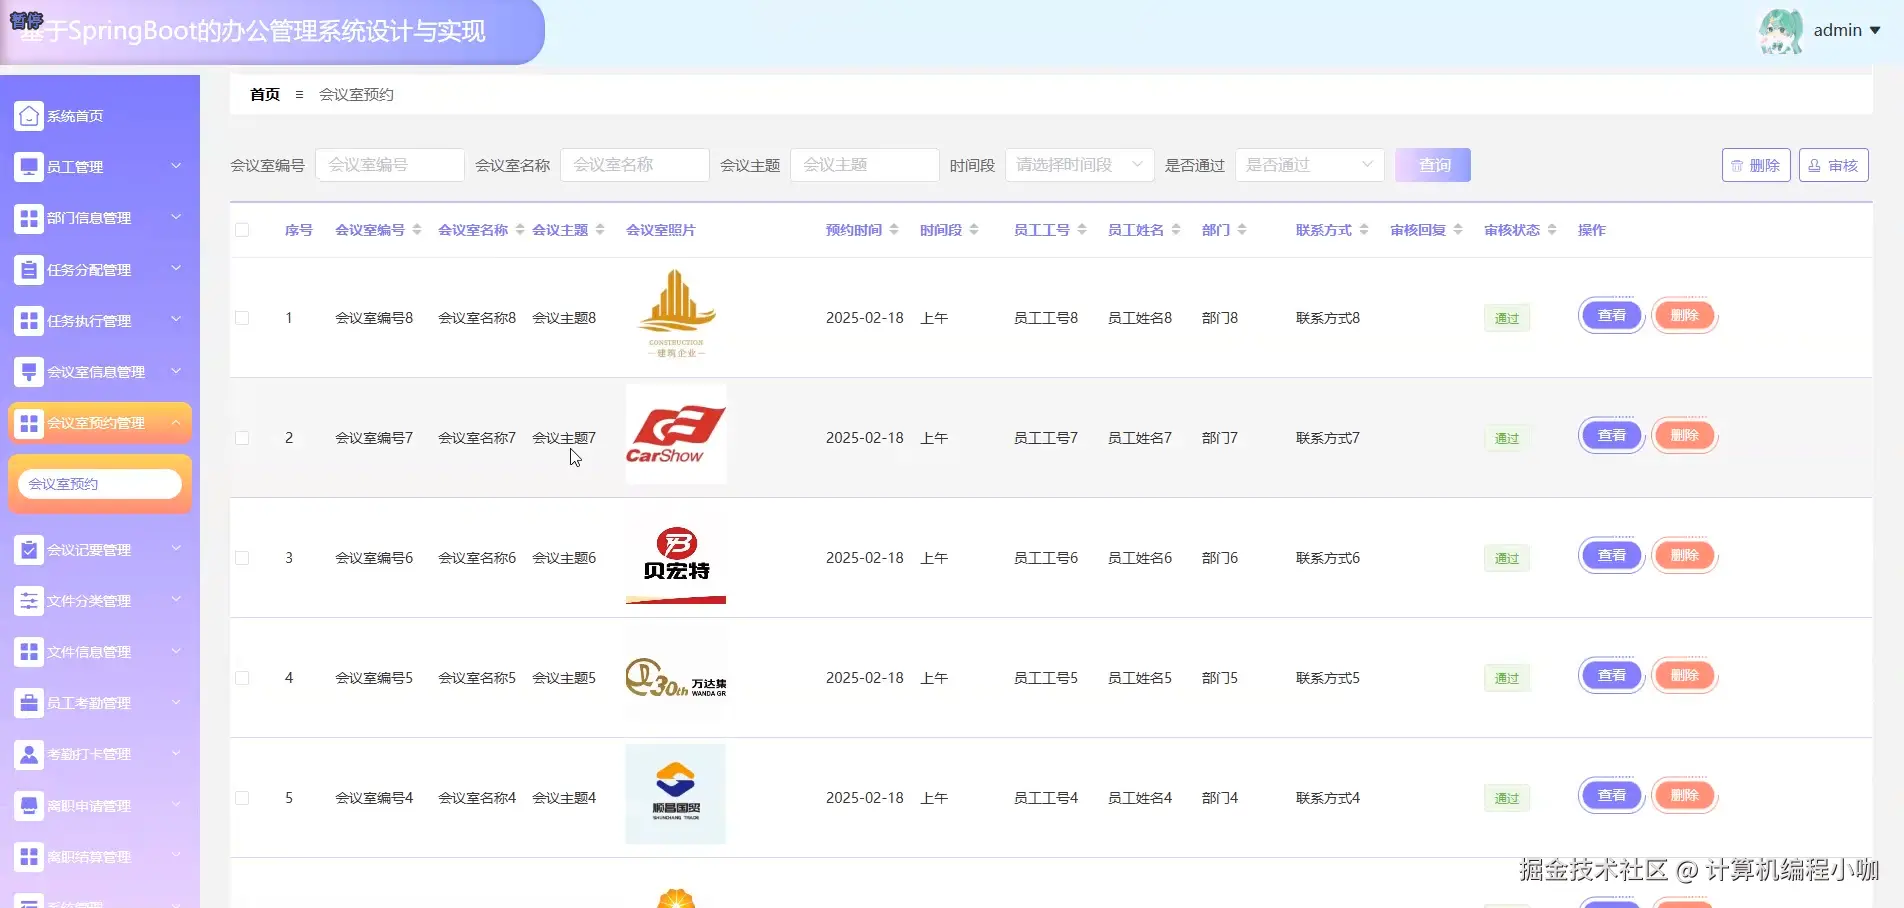Check the row with 会议室编号4

click(242, 798)
